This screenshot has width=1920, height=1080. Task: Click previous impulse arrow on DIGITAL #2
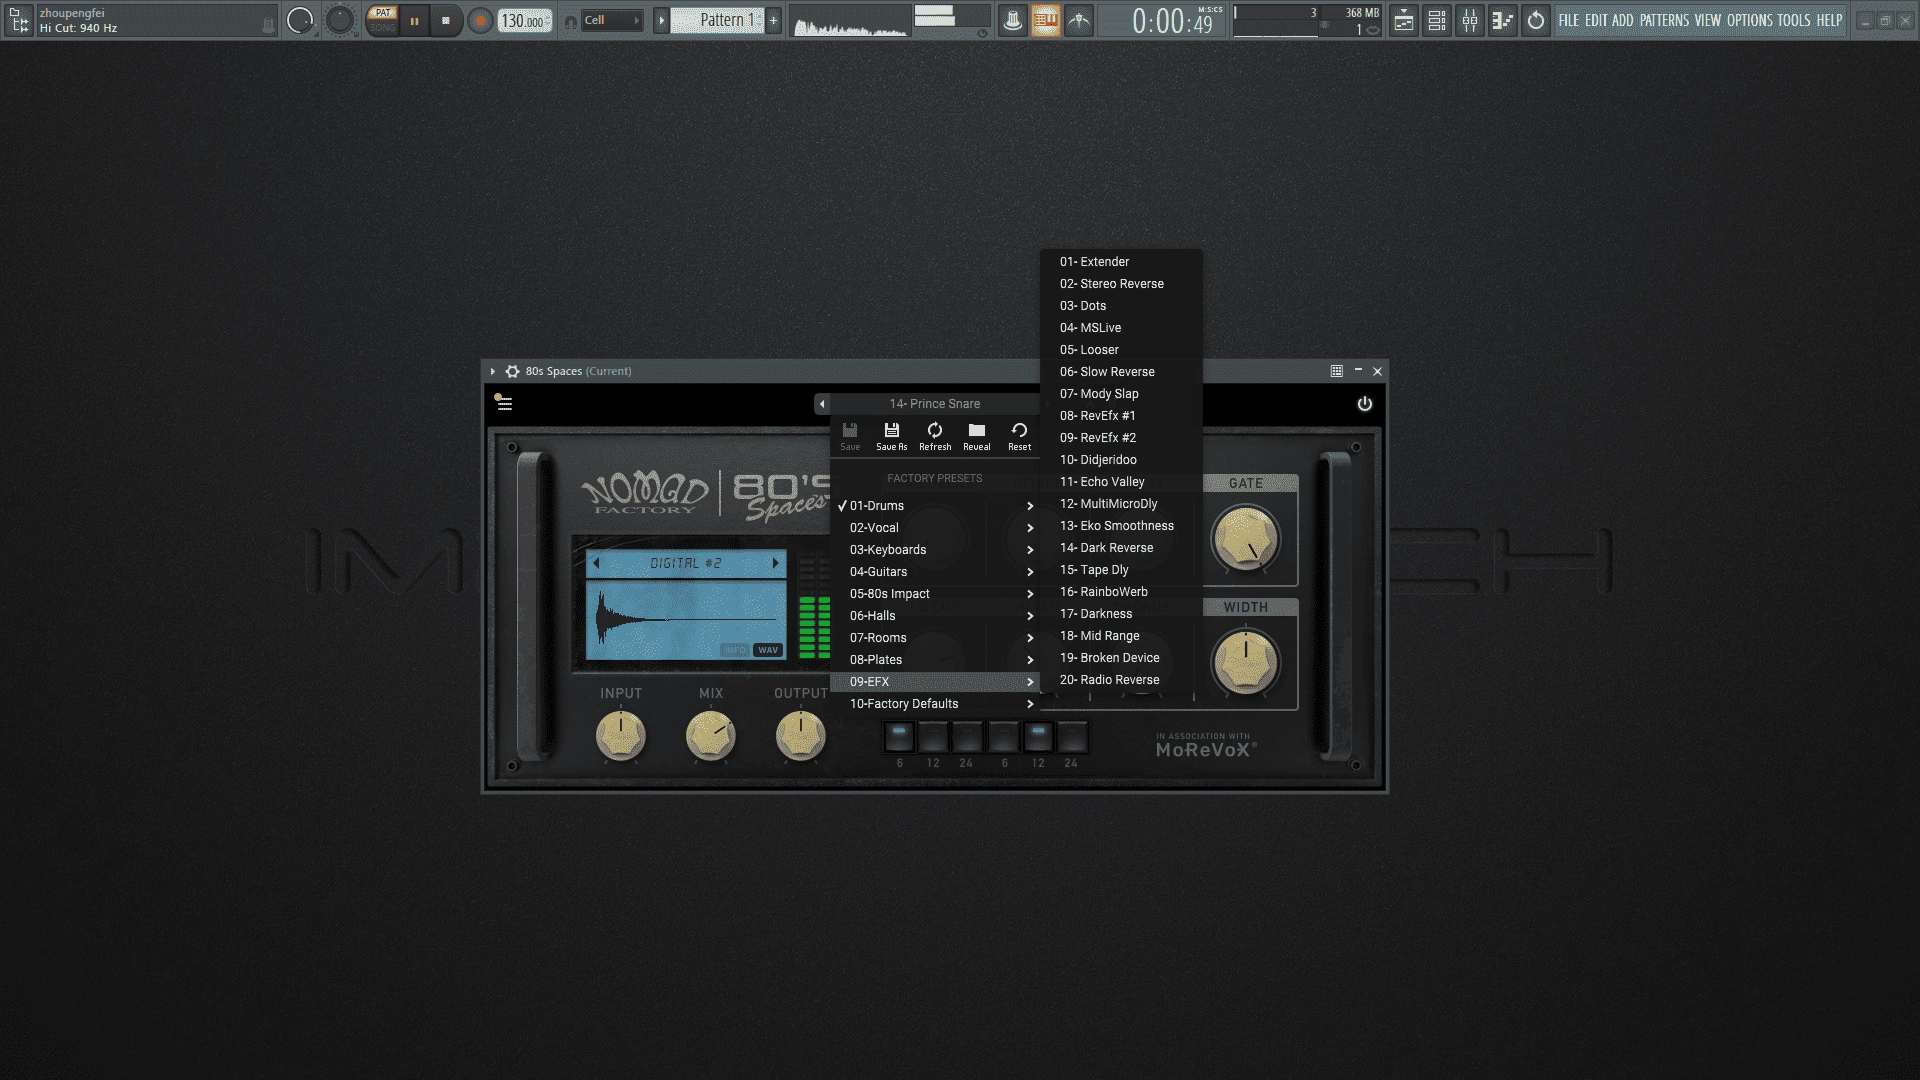597,564
